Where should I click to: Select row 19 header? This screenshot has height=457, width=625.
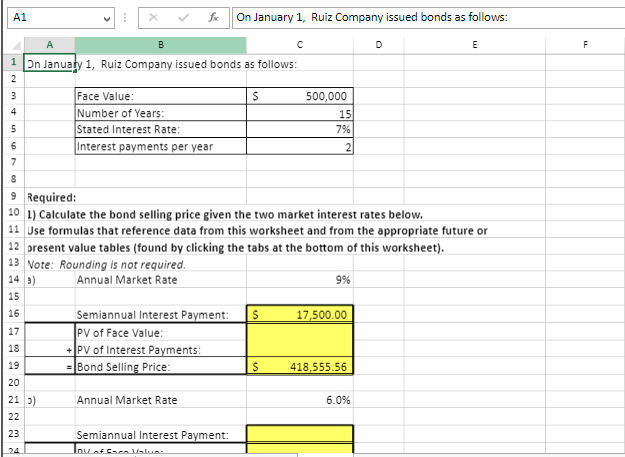(x=14, y=365)
